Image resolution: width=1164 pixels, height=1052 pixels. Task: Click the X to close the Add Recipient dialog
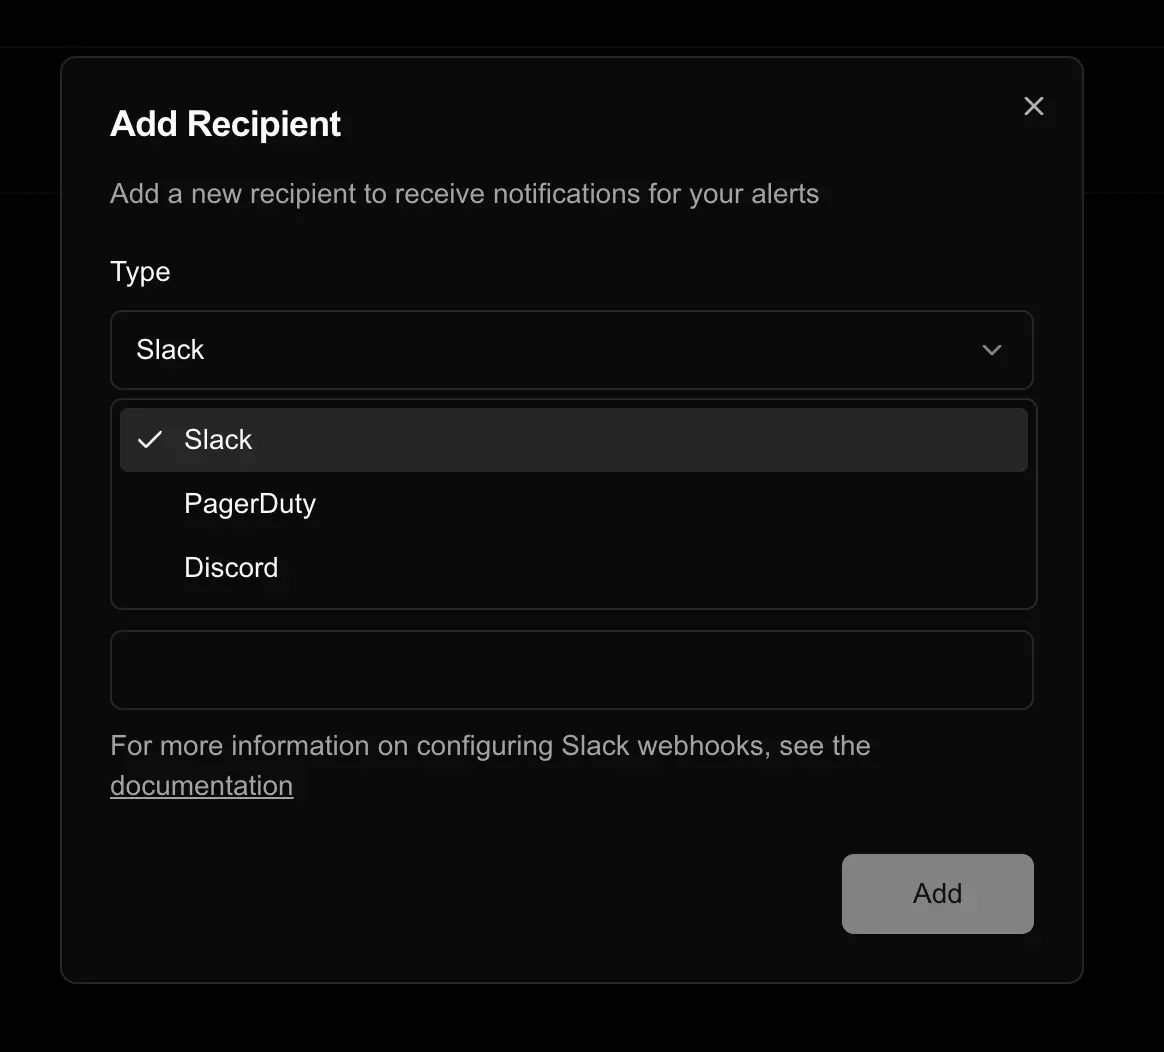coord(1033,106)
